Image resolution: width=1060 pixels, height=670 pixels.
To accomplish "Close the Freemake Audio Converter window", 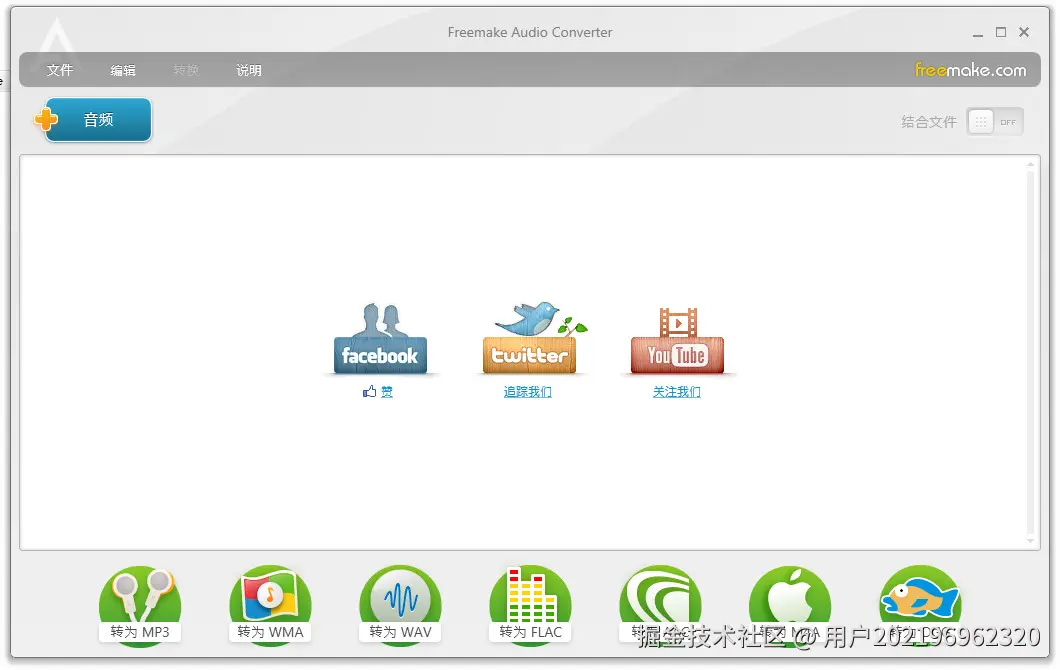I will coord(1024,32).
